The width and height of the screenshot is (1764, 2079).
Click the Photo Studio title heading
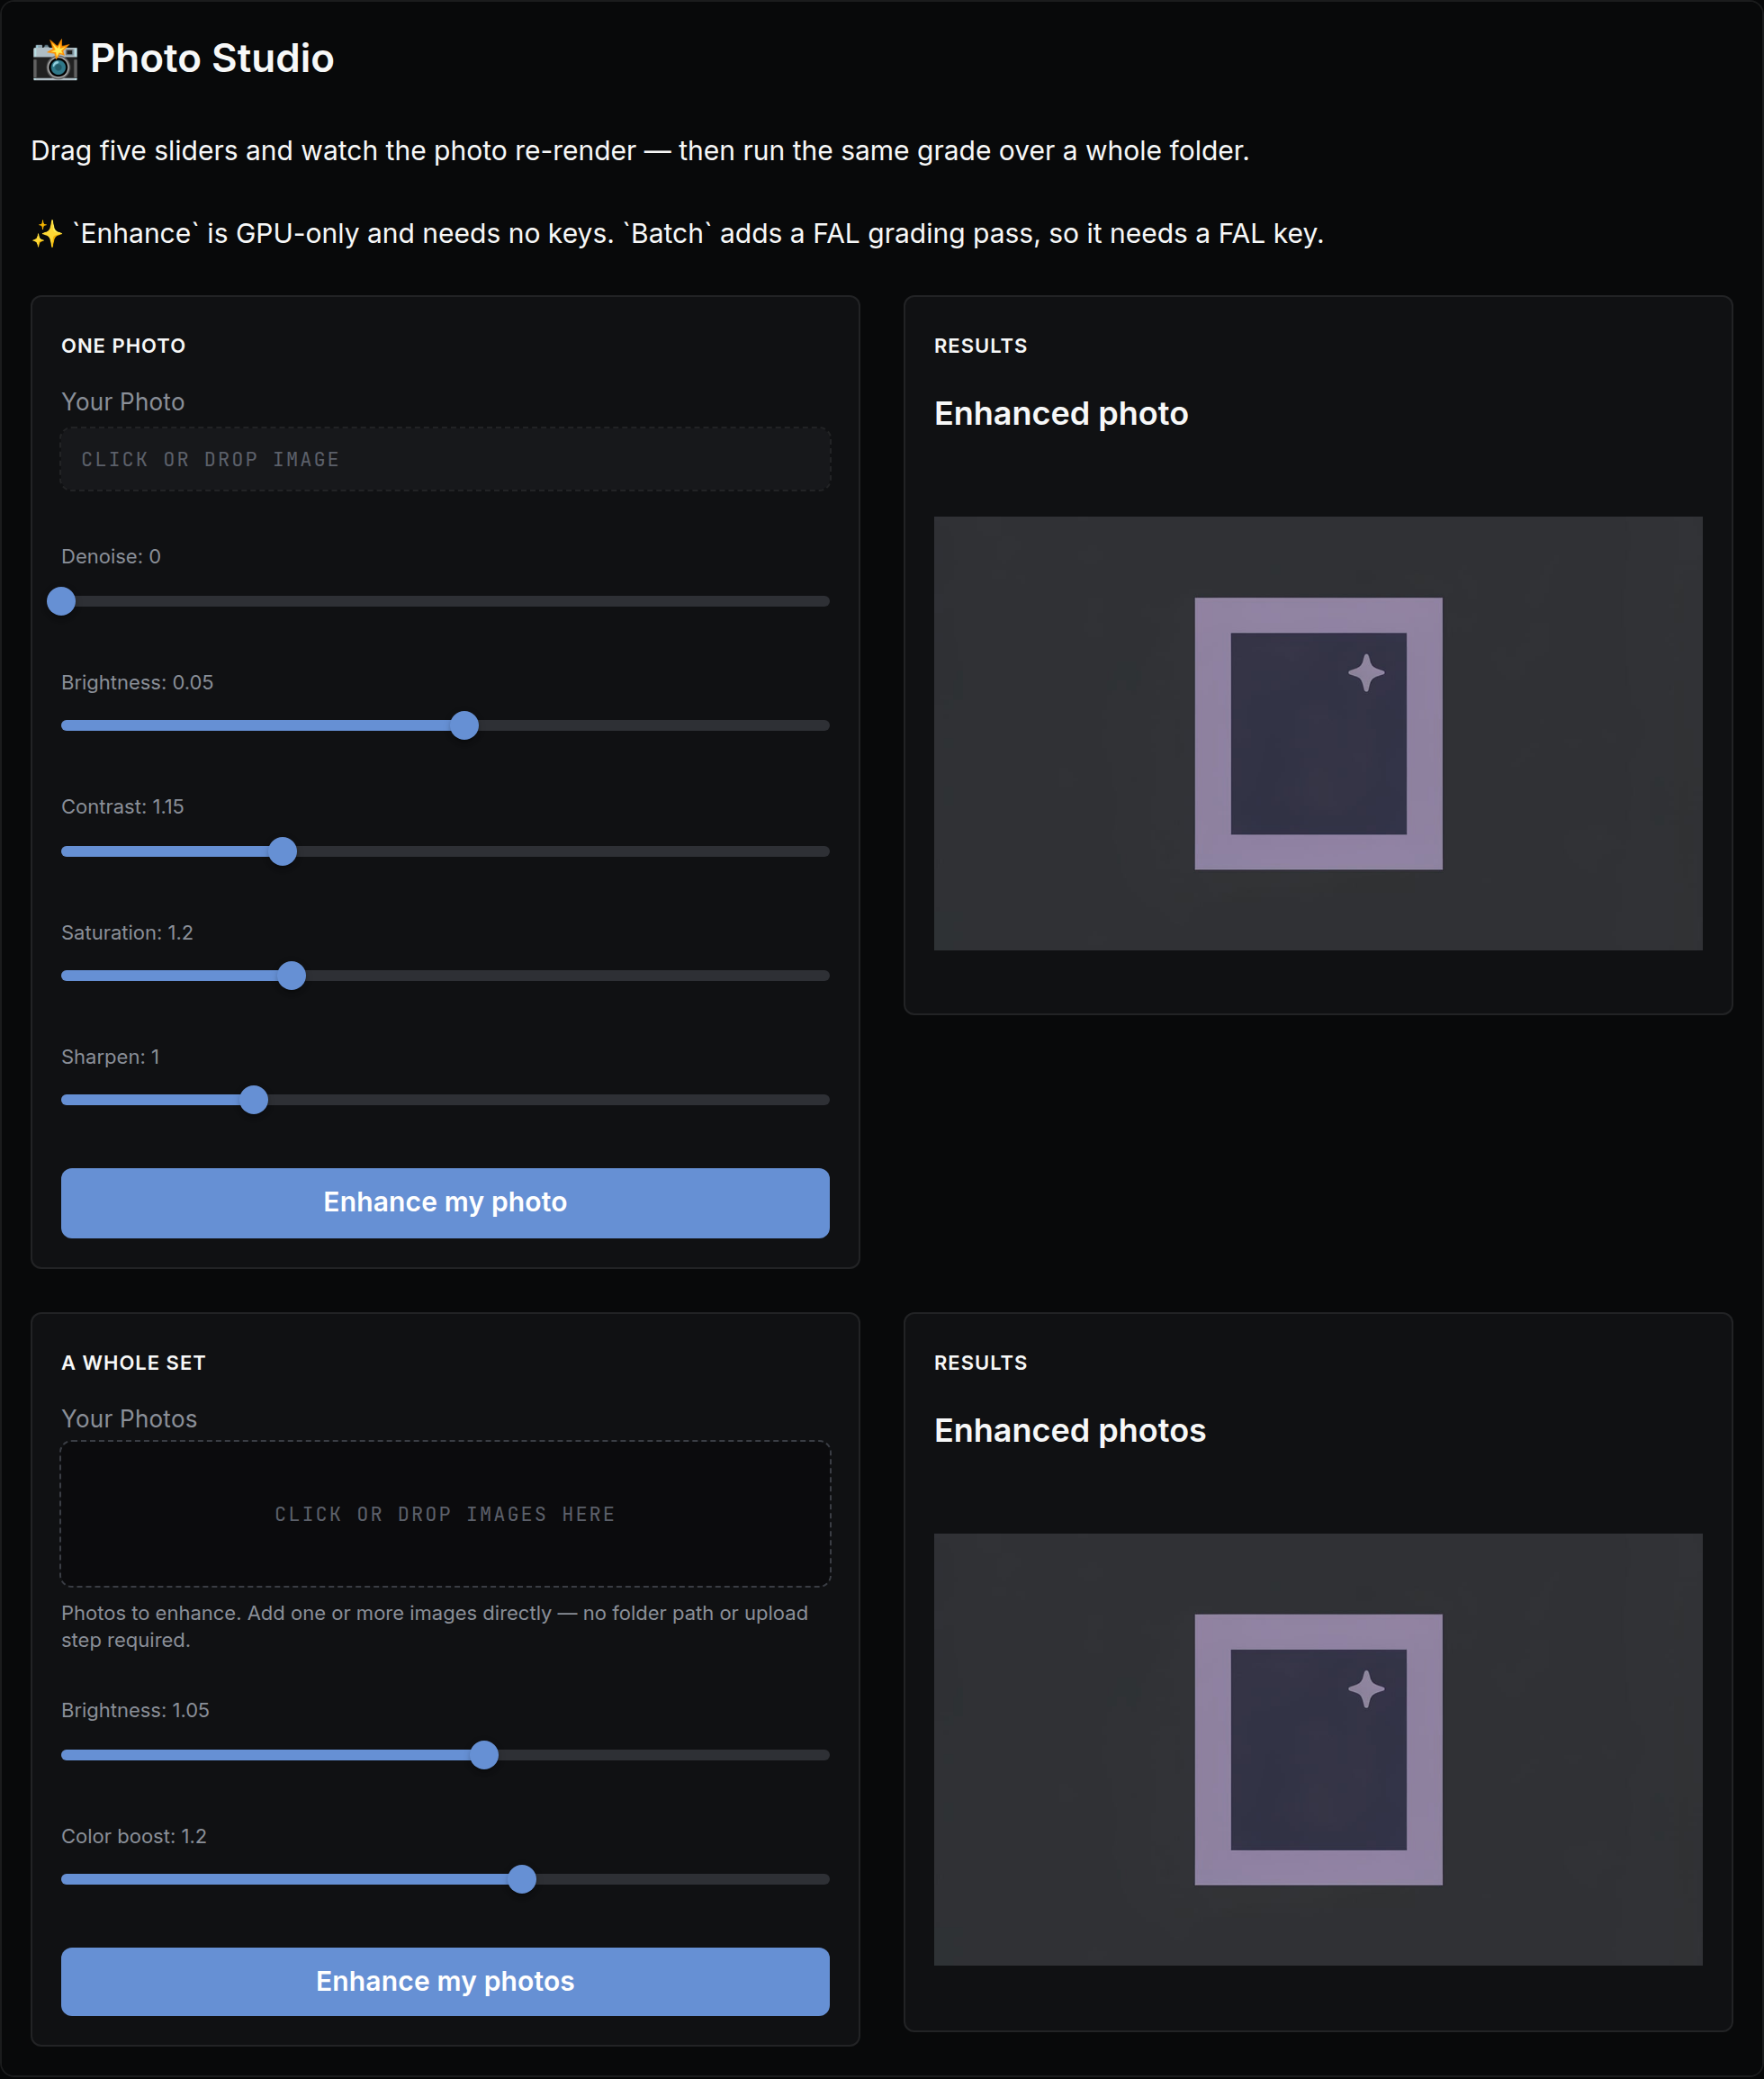(211, 59)
